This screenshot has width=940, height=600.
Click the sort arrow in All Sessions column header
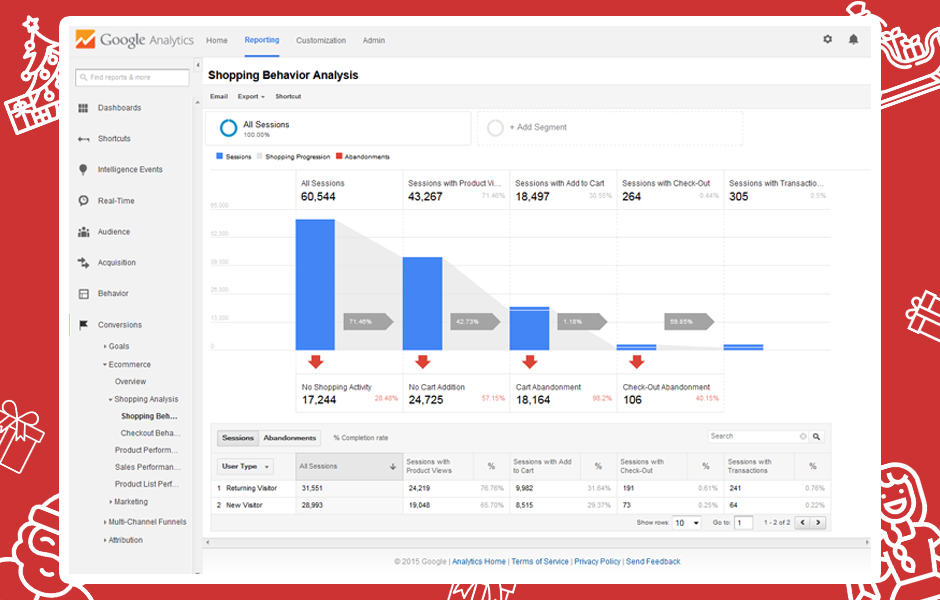point(393,467)
